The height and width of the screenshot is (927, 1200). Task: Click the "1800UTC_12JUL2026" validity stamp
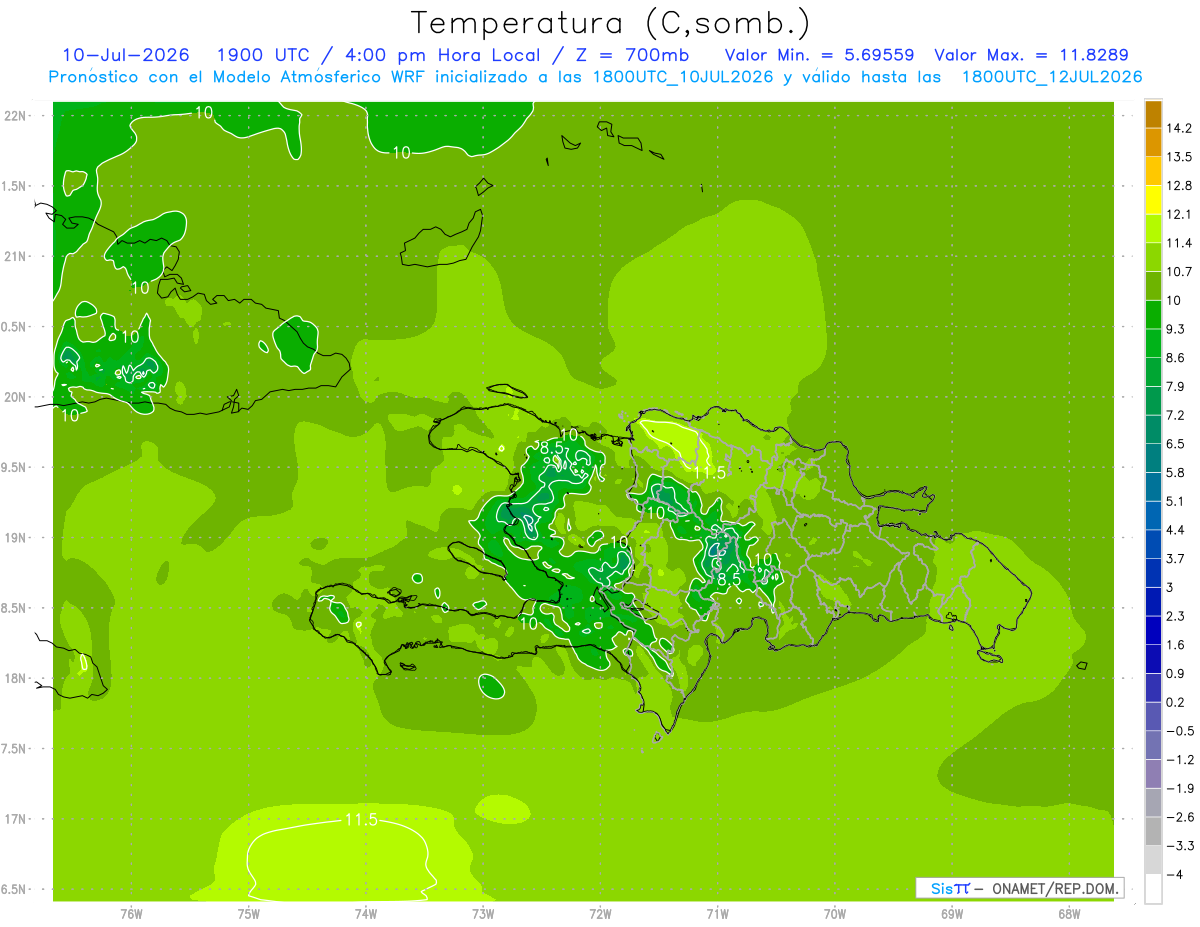1051,77
